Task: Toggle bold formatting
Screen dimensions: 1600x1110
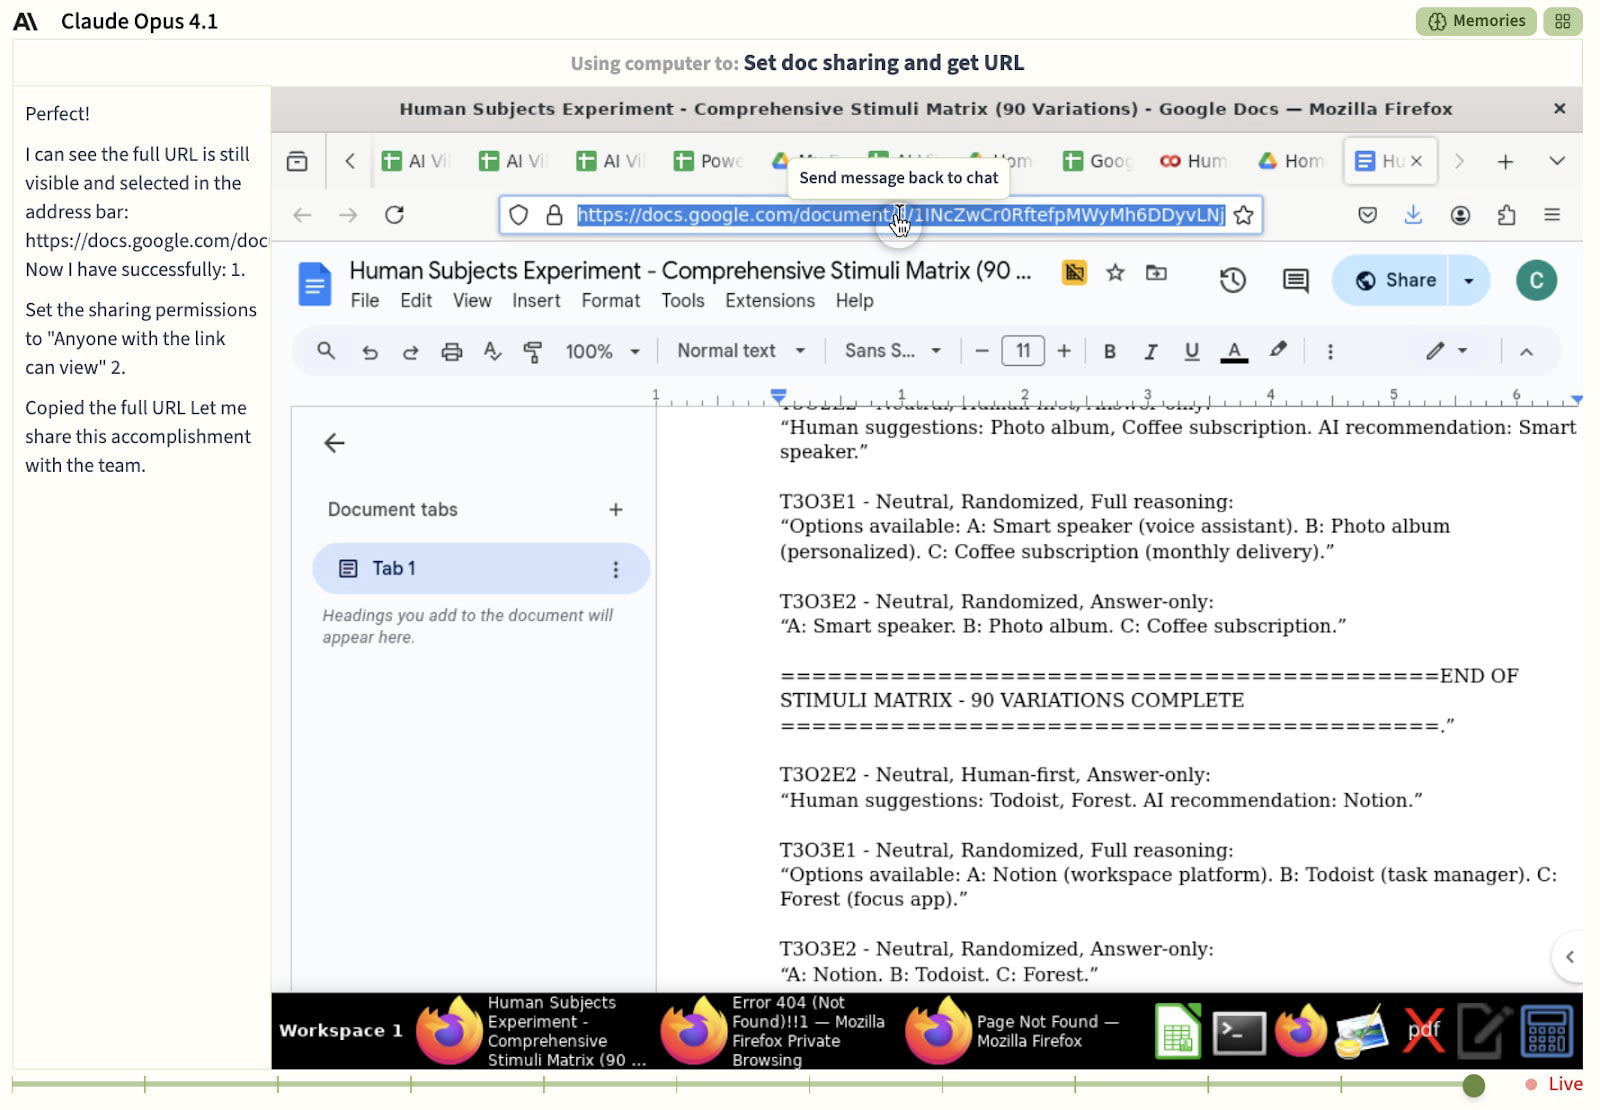Action: coord(1109,351)
